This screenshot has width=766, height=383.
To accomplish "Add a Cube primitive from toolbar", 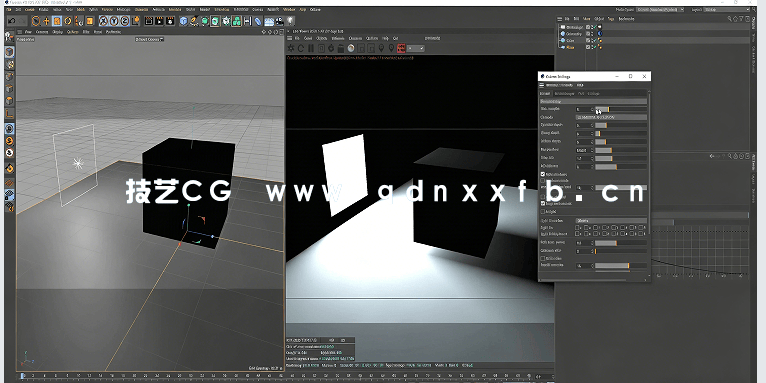I will [x=183, y=21].
